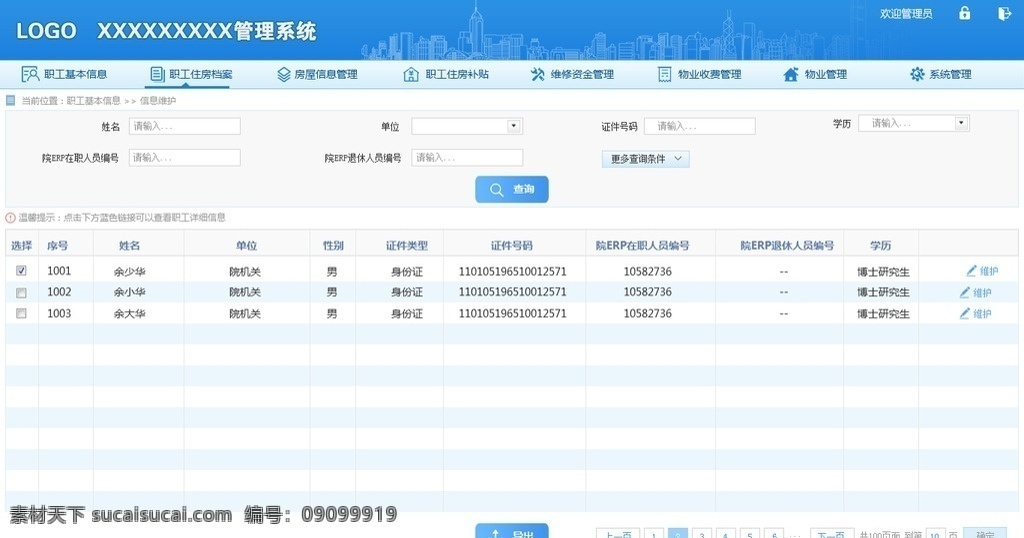Click the 序号 column header

click(x=57, y=245)
